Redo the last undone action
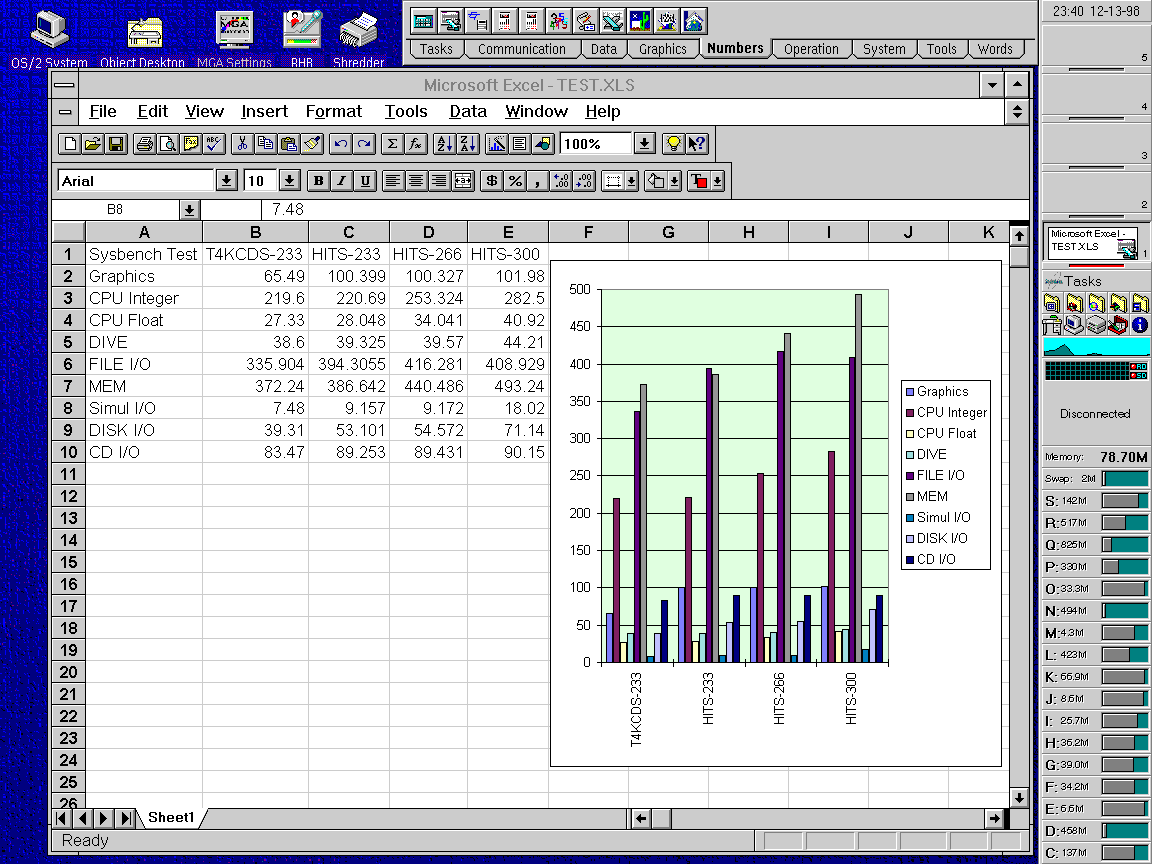The width and height of the screenshot is (1152, 864). tap(364, 143)
